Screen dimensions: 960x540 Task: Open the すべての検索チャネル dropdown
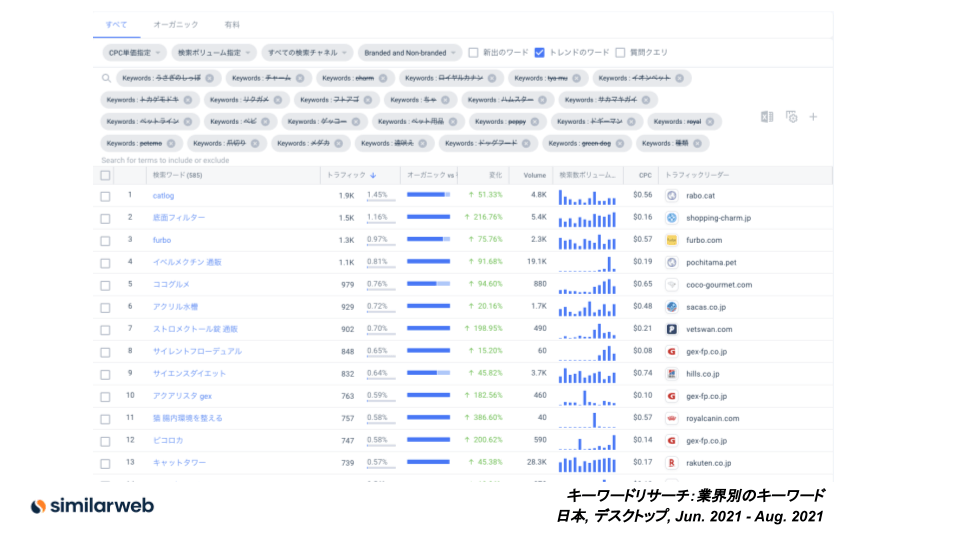click(x=307, y=53)
